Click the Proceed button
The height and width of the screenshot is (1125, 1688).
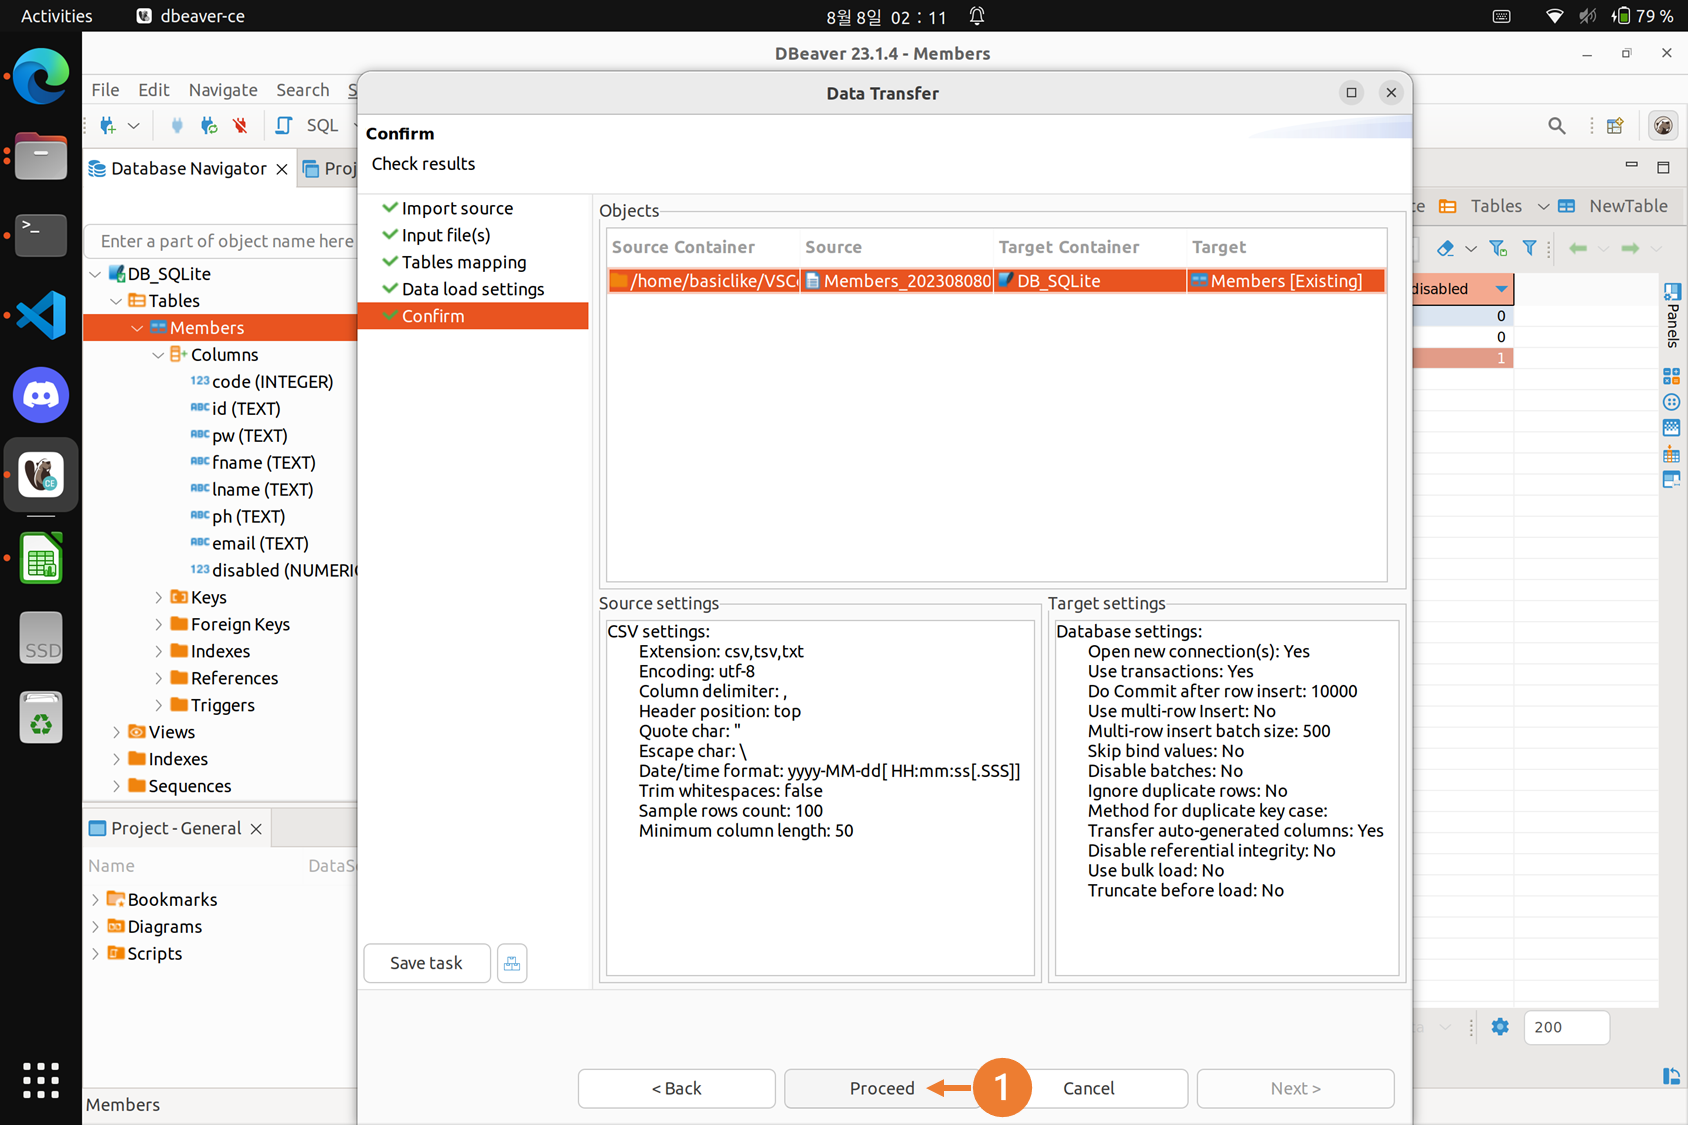(882, 1088)
